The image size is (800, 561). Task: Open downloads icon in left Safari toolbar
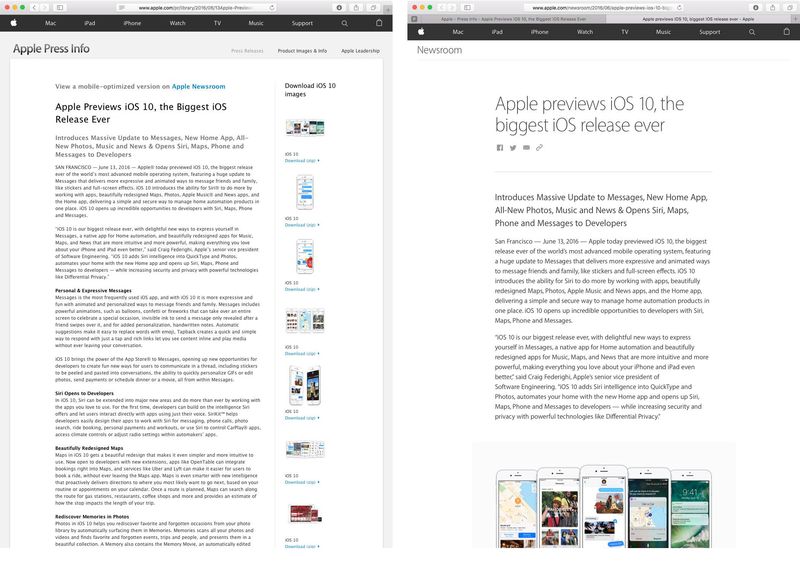click(x=339, y=8)
